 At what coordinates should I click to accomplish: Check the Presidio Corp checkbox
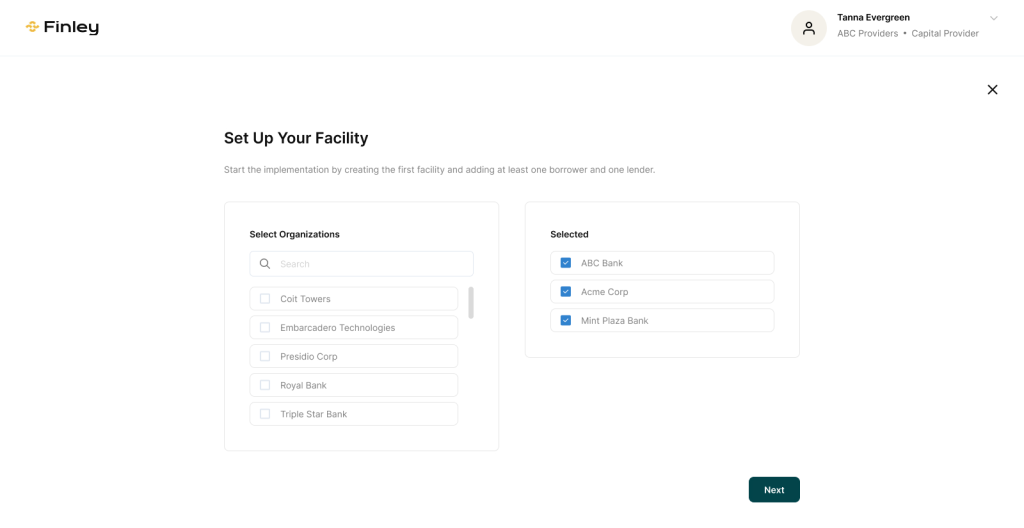pyautogui.click(x=265, y=356)
